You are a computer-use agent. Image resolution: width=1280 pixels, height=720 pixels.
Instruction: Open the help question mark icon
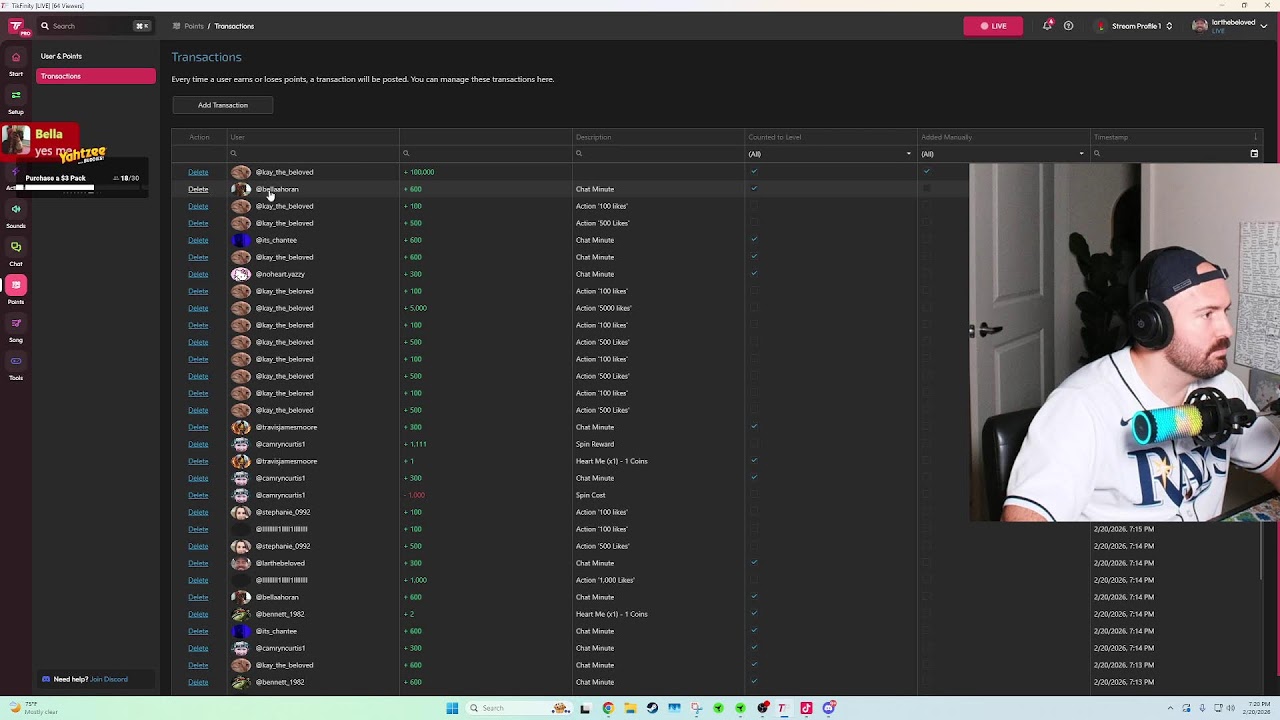1068,26
